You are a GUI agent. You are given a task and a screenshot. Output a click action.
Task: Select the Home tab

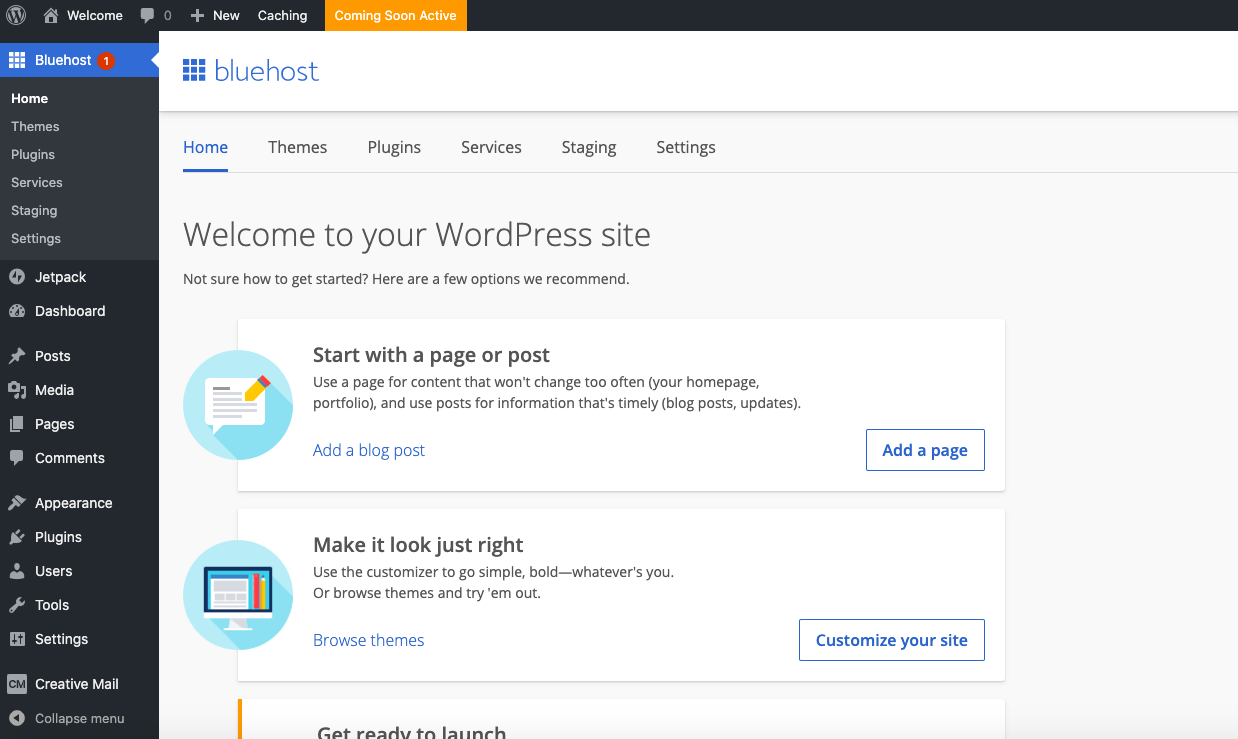205,147
